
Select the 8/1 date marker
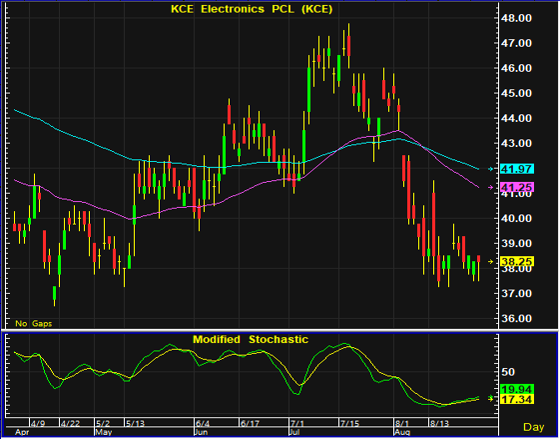[x=402, y=424]
